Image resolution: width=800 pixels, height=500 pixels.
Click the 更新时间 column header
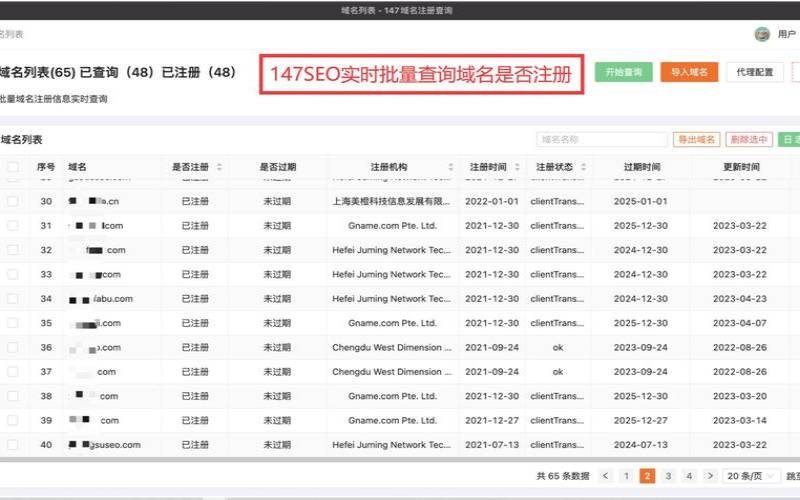pyautogui.click(x=741, y=167)
